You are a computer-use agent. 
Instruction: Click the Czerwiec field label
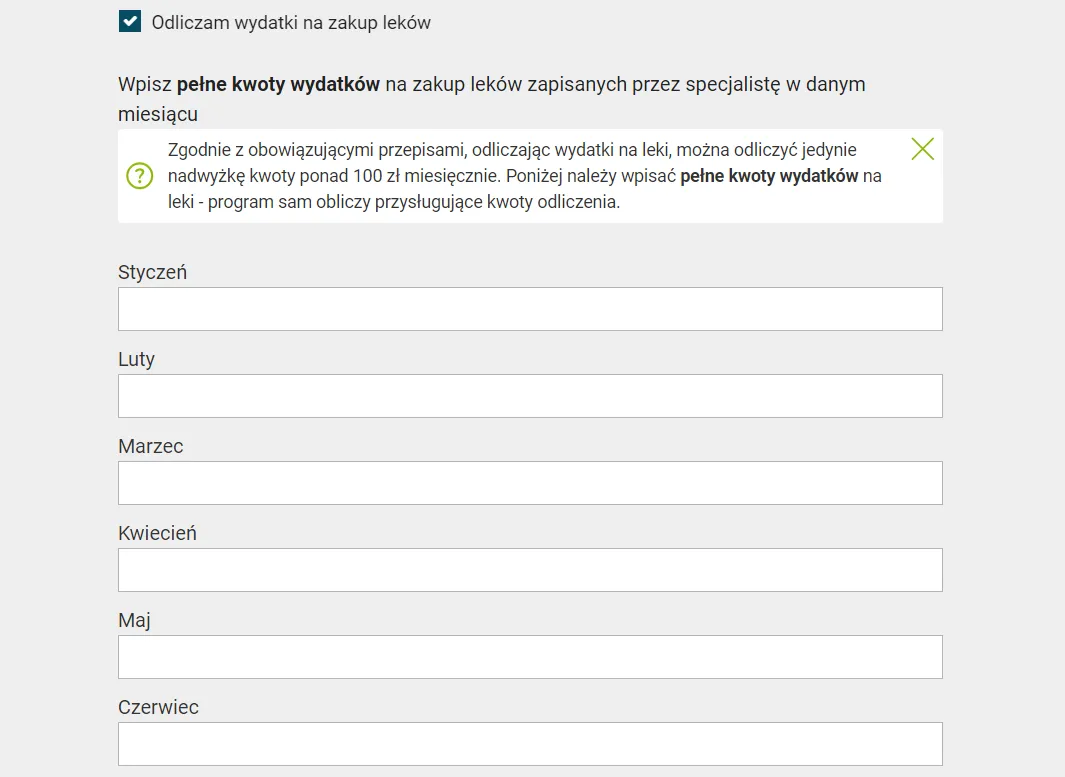158,707
